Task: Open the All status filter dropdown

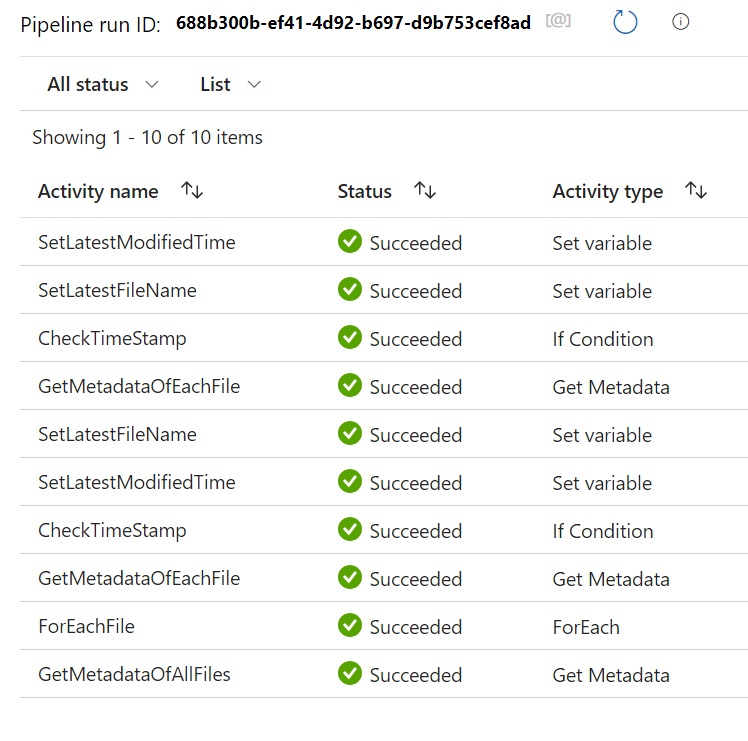Action: (103, 85)
